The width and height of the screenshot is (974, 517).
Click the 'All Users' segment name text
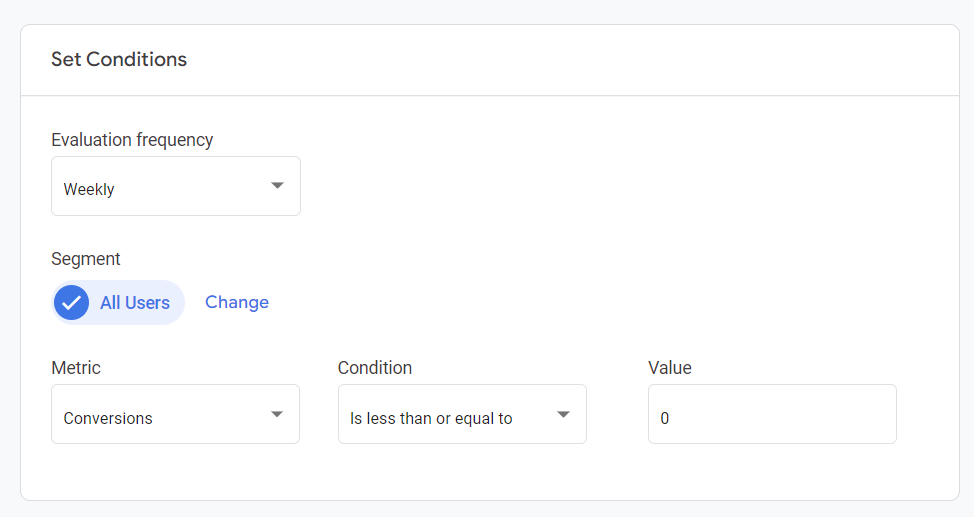tap(135, 303)
